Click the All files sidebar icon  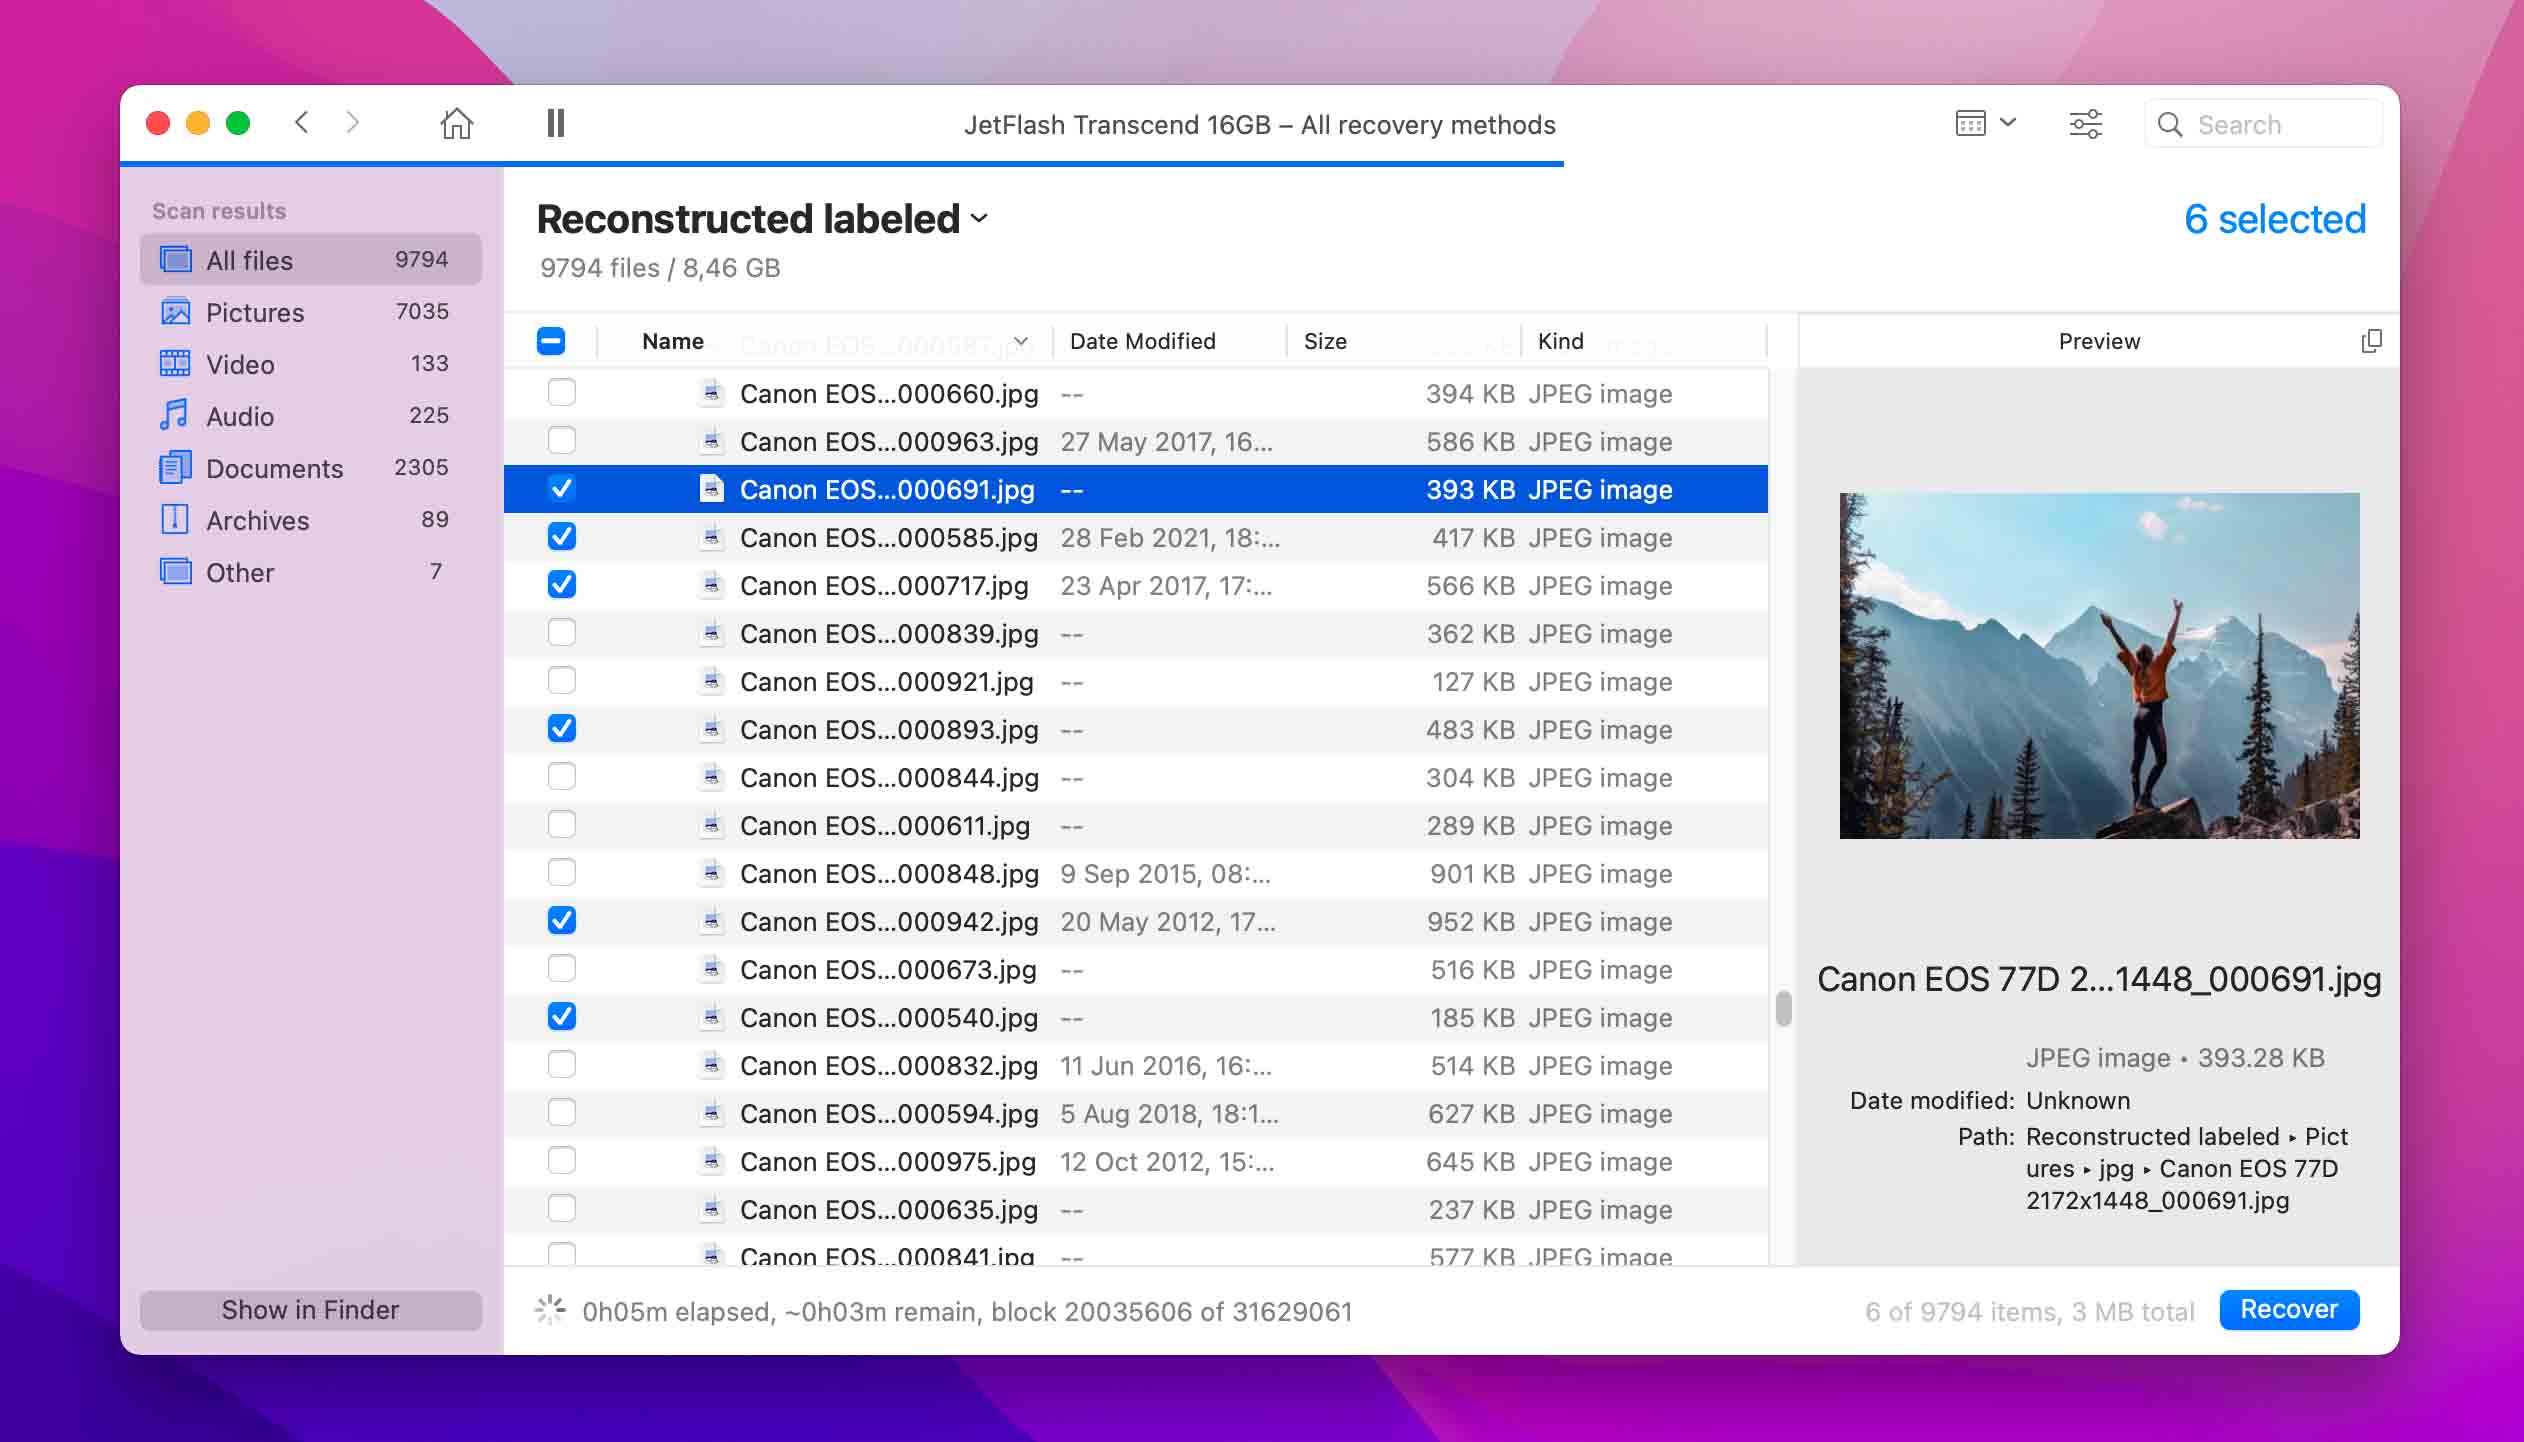click(176, 260)
